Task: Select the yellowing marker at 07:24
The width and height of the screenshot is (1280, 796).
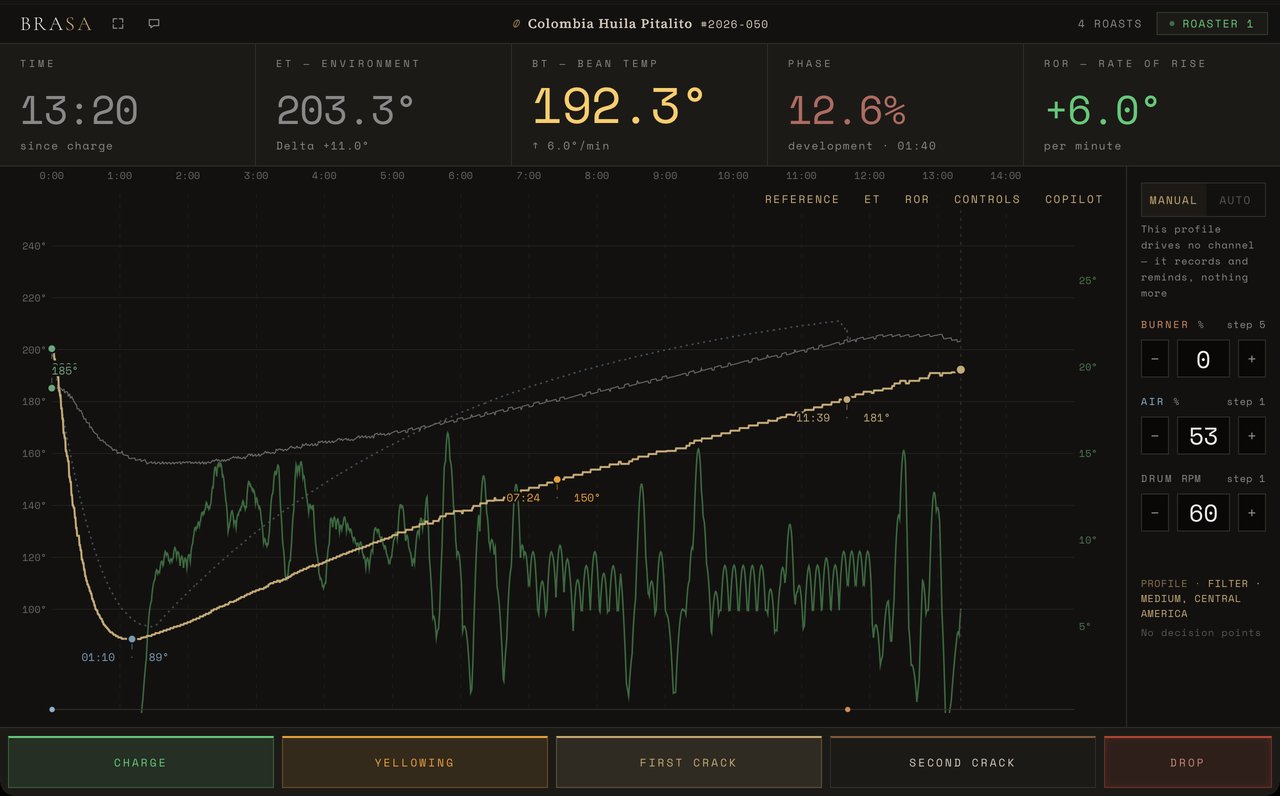Action: [557, 480]
